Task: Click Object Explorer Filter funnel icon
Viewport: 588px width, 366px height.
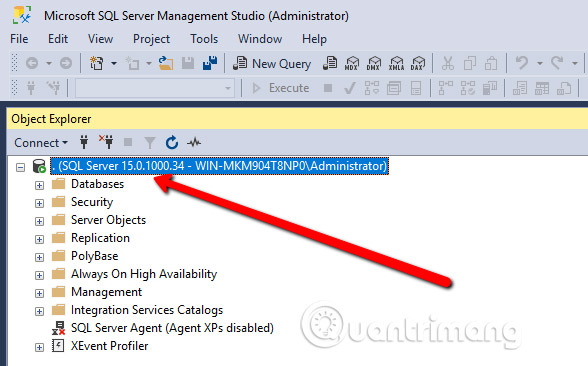Action: [x=150, y=143]
